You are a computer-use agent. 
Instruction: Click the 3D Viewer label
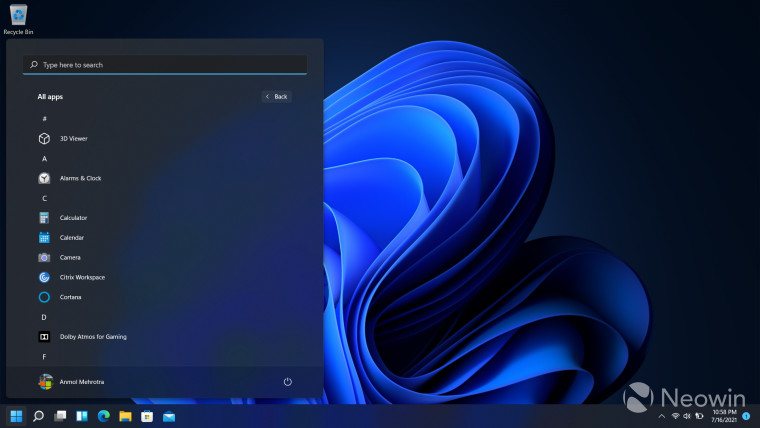74,139
